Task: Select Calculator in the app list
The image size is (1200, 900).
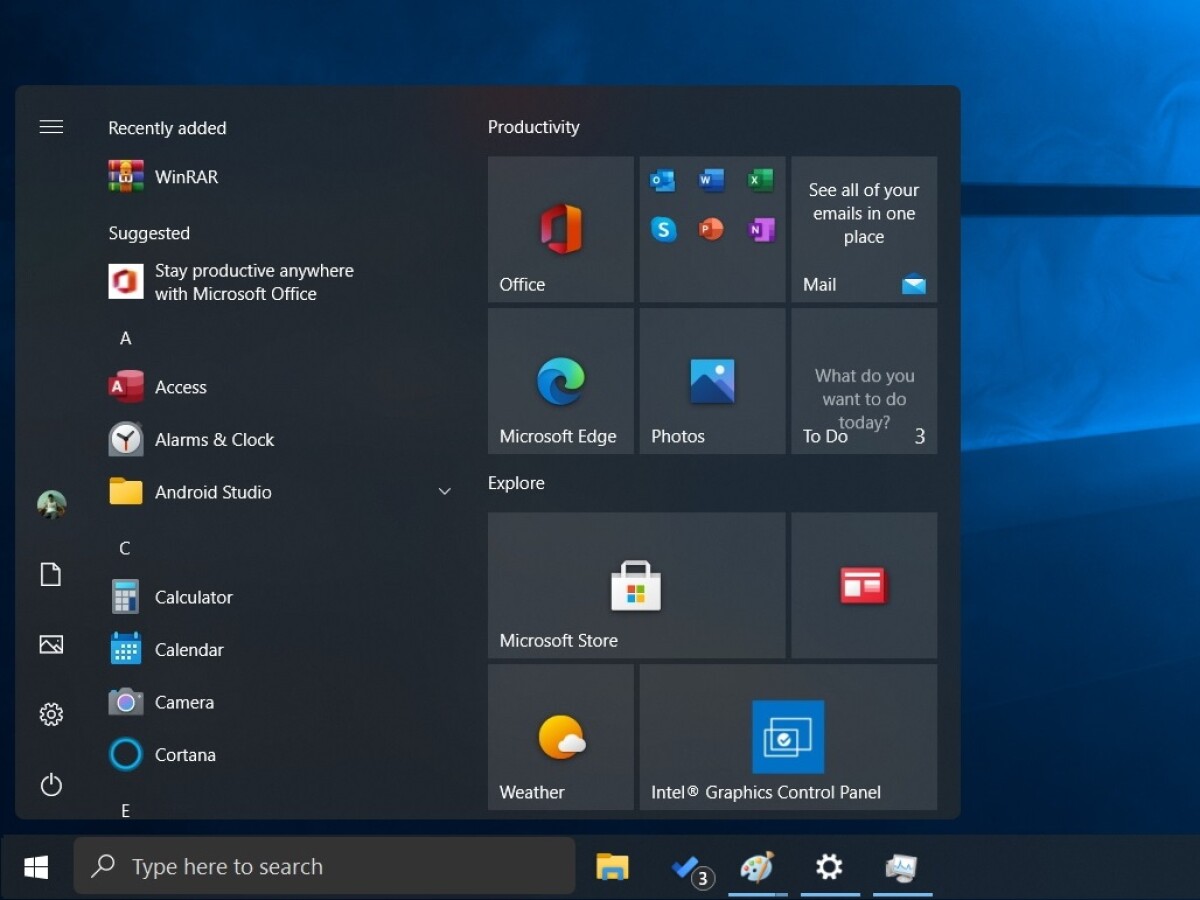Action: click(x=193, y=597)
